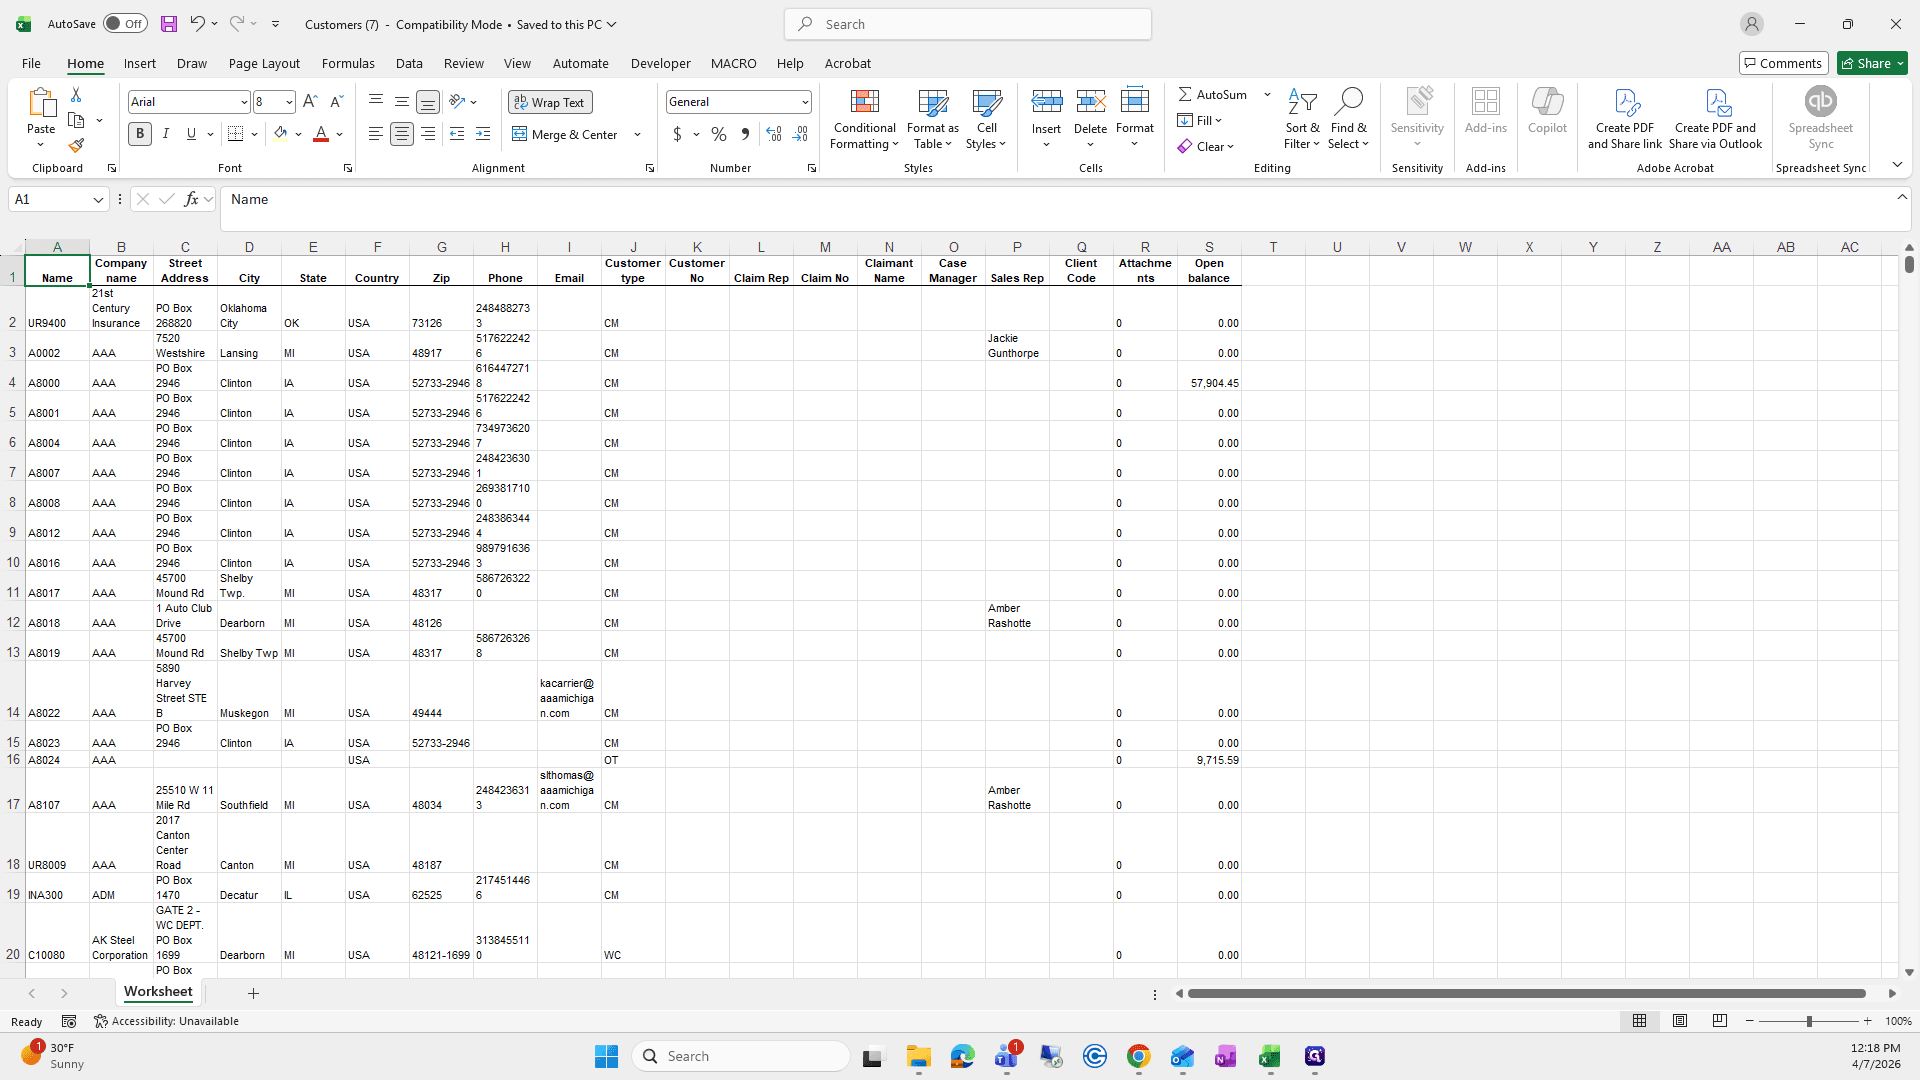Click AutoSum button
This screenshot has width=1920, height=1080.
(x=1212, y=94)
